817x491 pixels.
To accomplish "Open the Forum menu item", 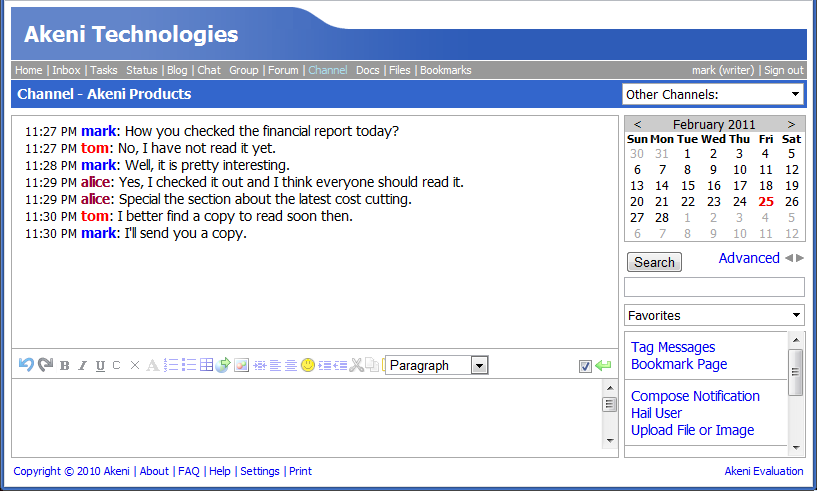I will [x=283, y=70].
